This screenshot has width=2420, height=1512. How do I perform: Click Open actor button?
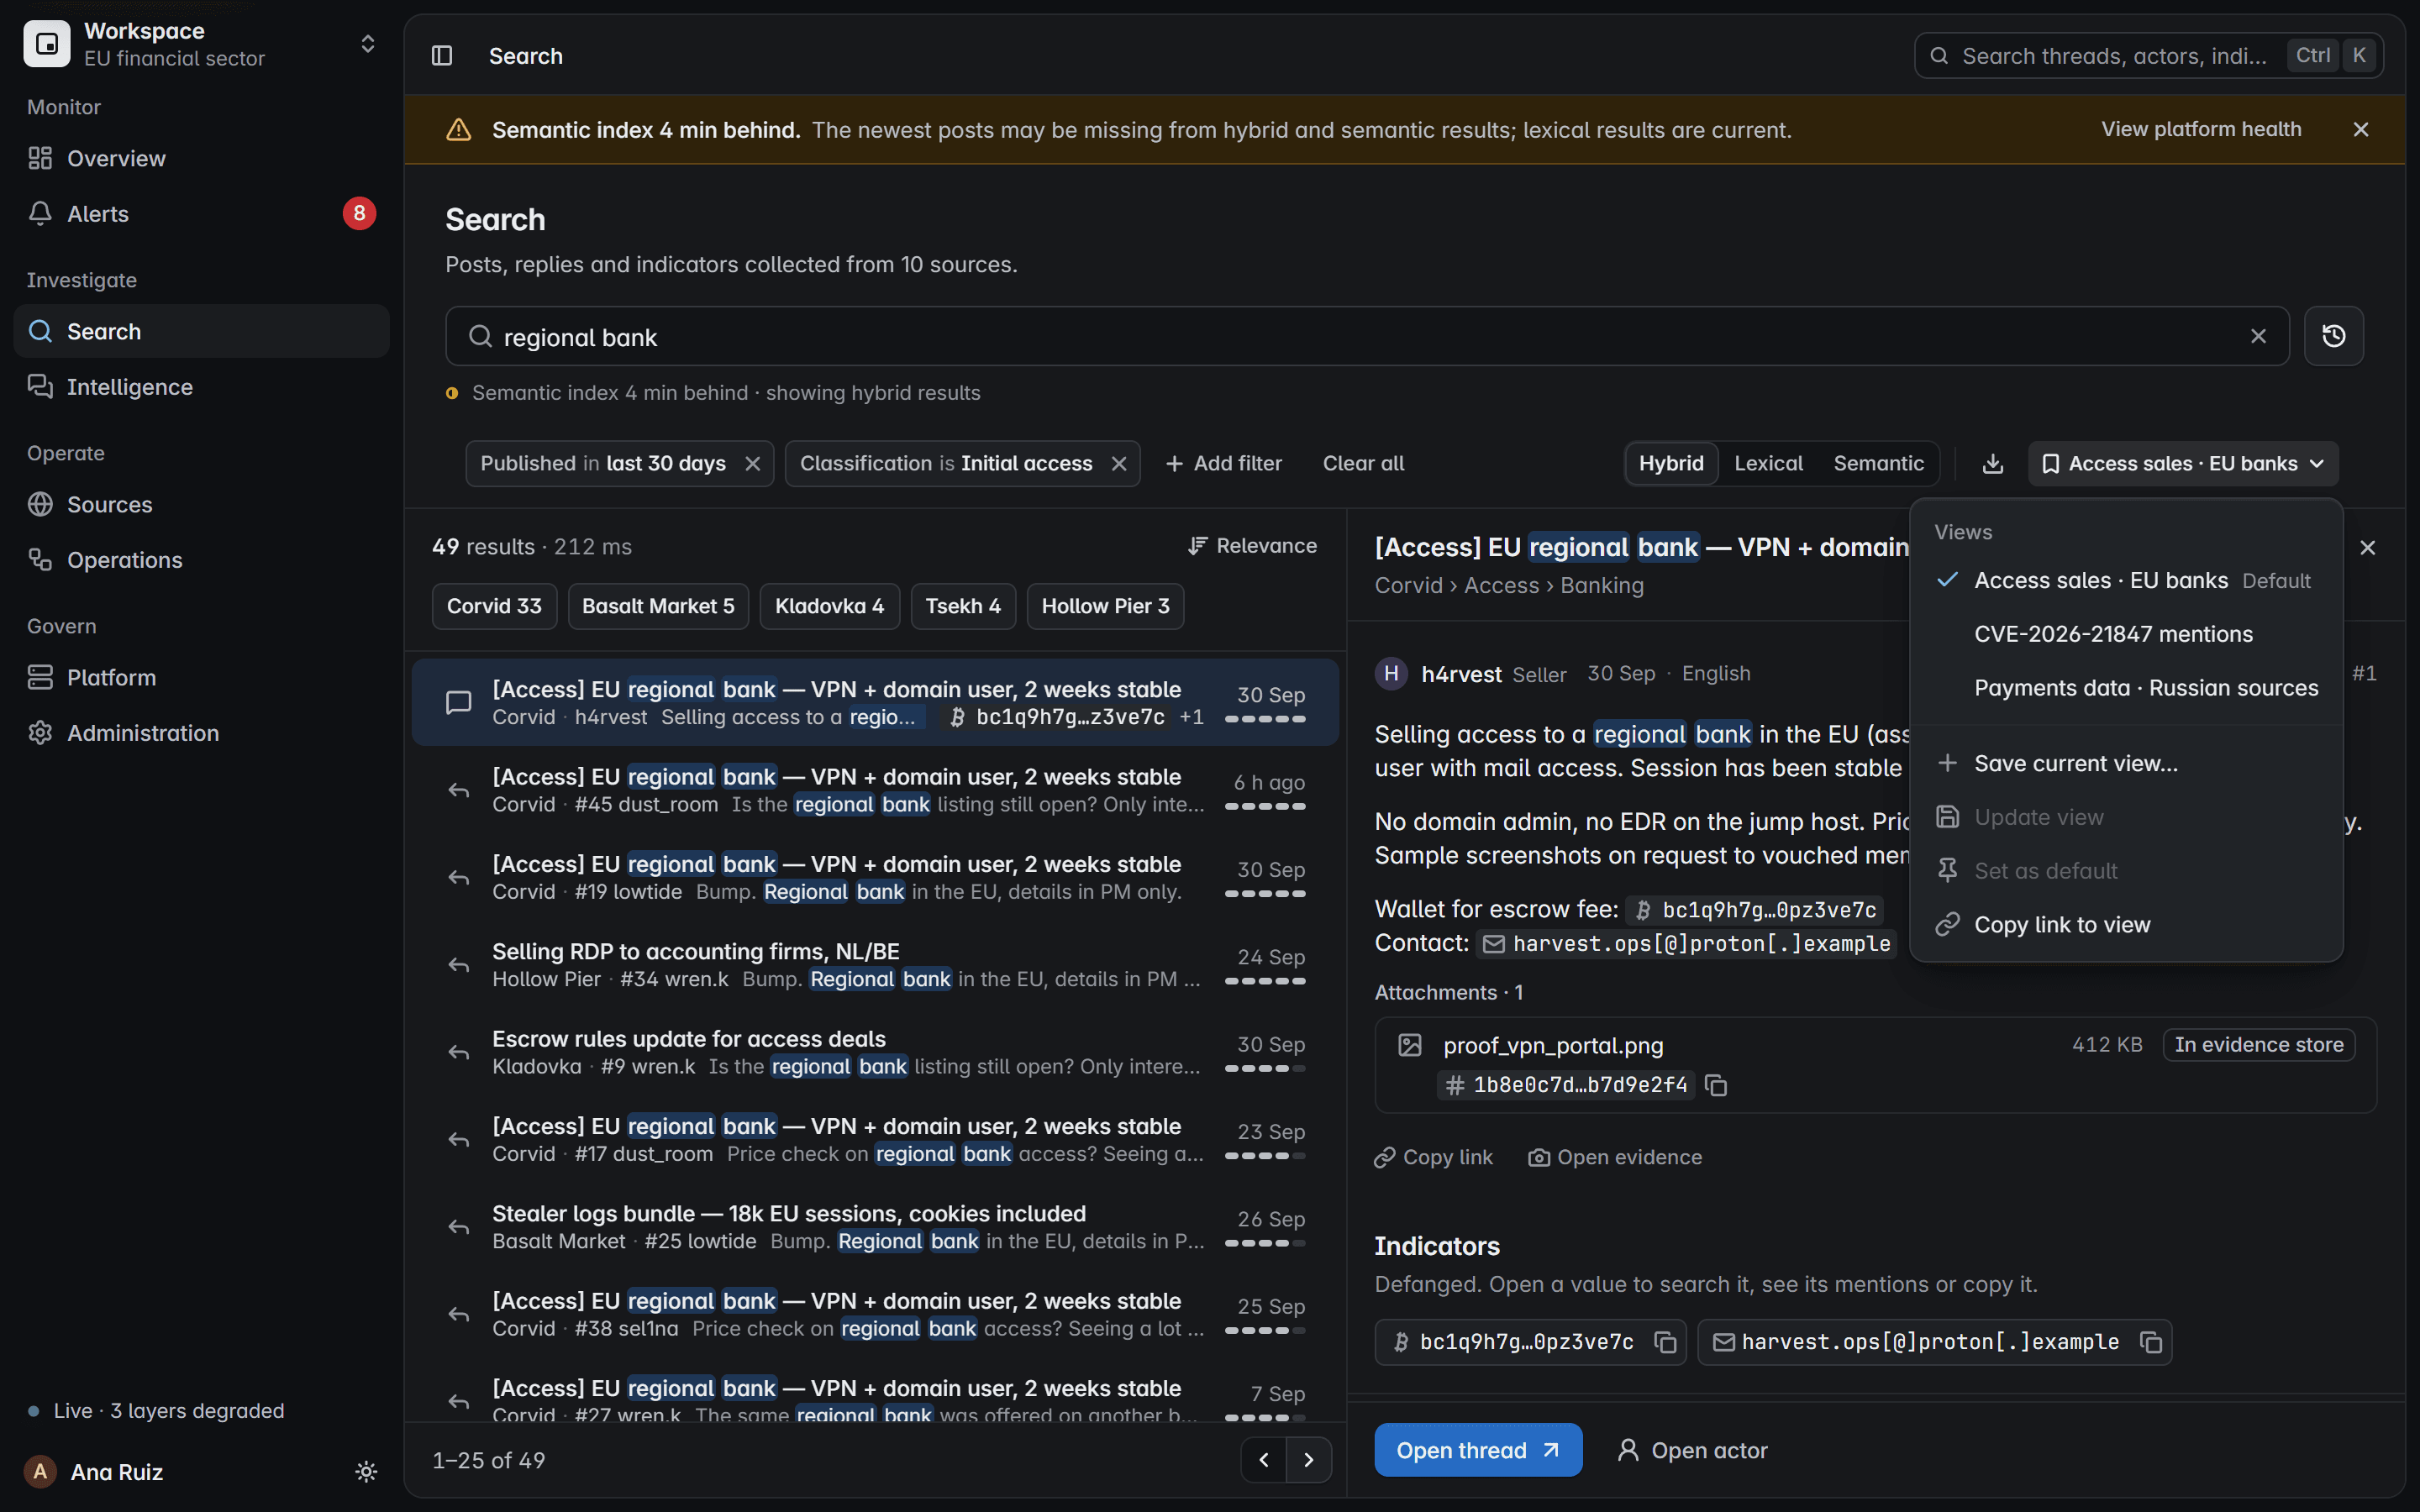pos(1692,1450)
